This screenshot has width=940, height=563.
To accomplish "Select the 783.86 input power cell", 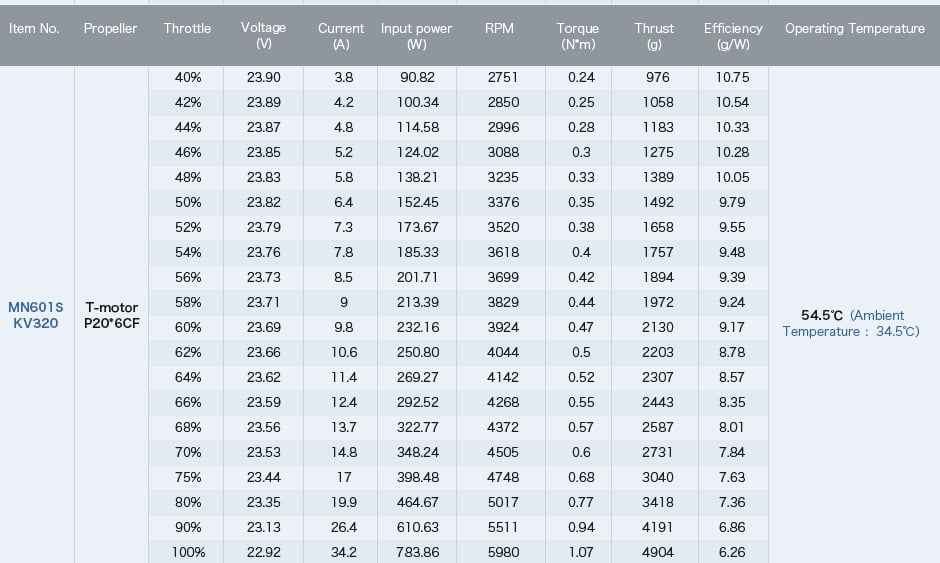I will (x=418, y=552).
